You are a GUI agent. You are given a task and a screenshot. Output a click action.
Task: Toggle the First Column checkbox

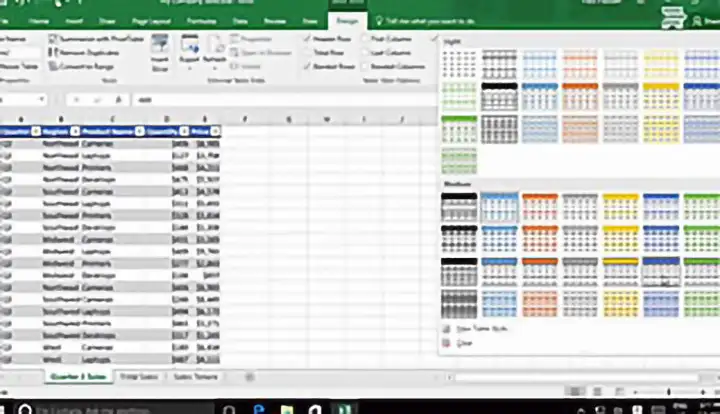click(364, 37)
